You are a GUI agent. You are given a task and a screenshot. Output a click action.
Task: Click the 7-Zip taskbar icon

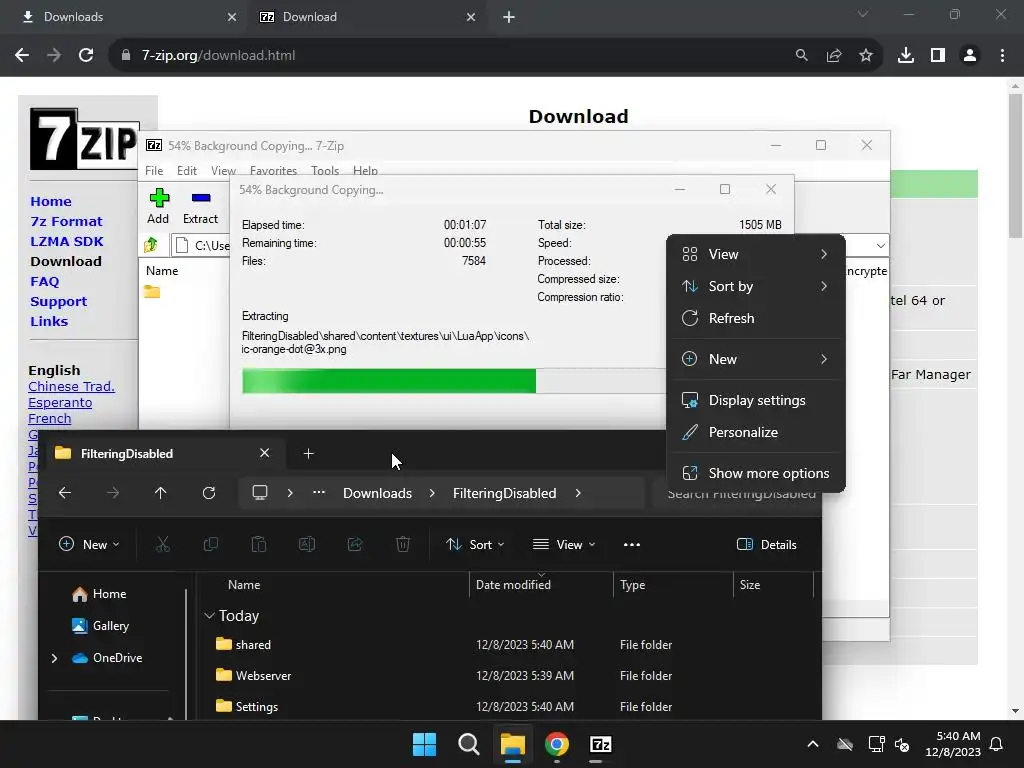601,744
